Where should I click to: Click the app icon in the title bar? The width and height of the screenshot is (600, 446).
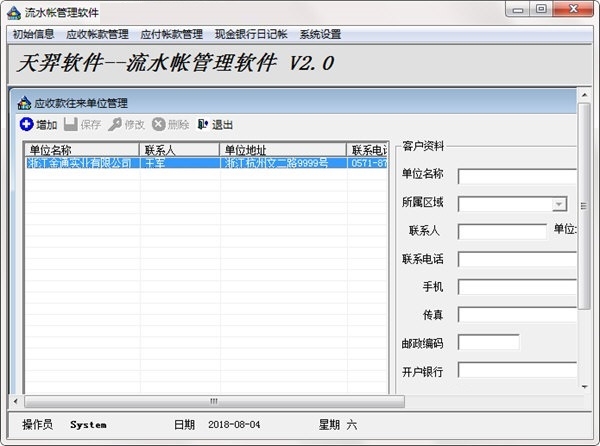(14, 13)
